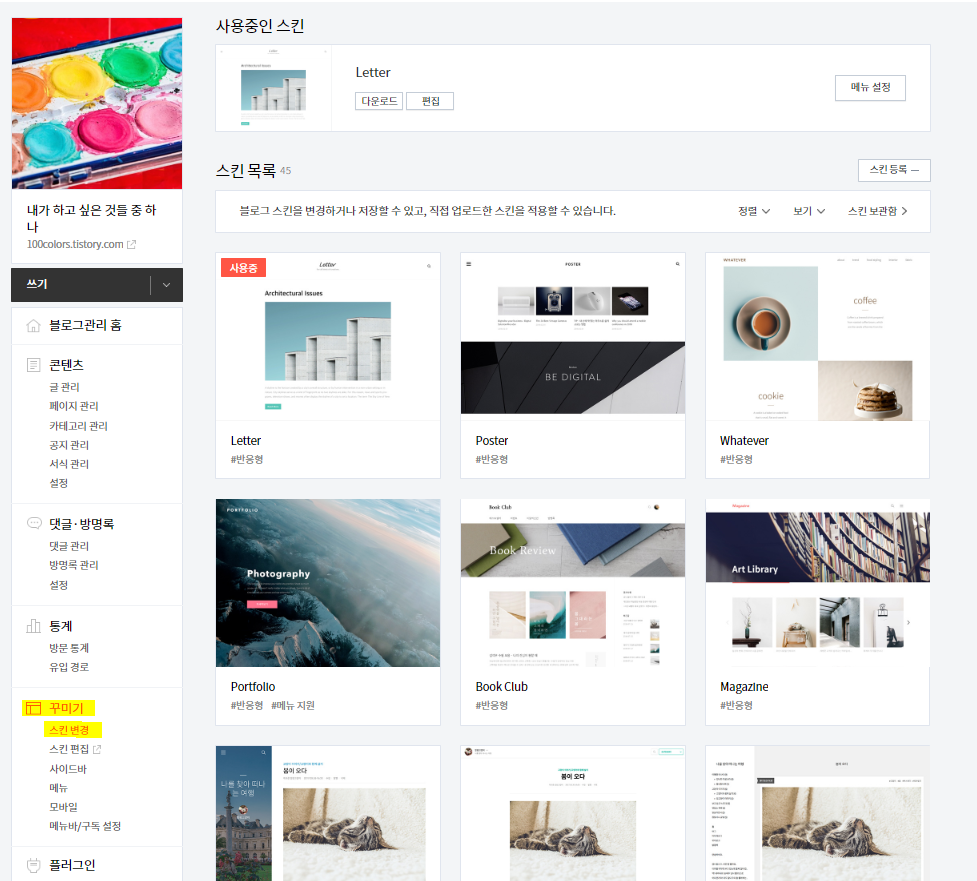Click the 플러그인 section header
This screenshot has width=977, height=881.
[72, 865]
